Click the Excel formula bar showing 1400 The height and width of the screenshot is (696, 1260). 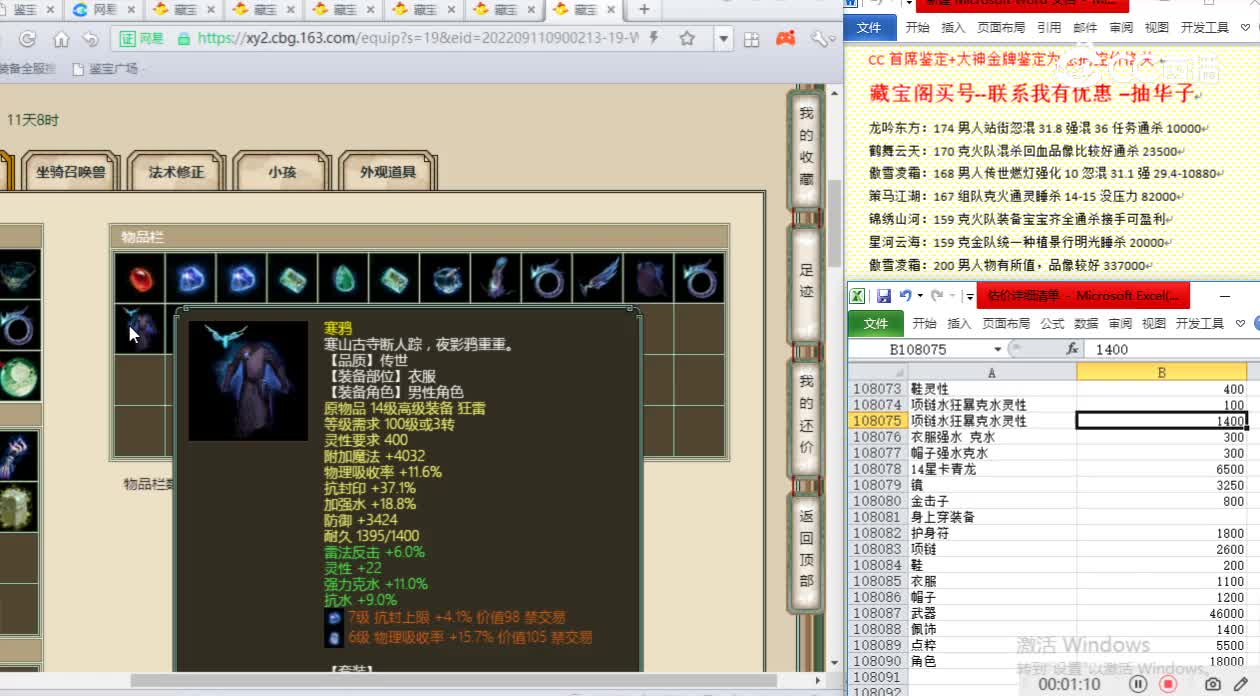point(1172,349)
